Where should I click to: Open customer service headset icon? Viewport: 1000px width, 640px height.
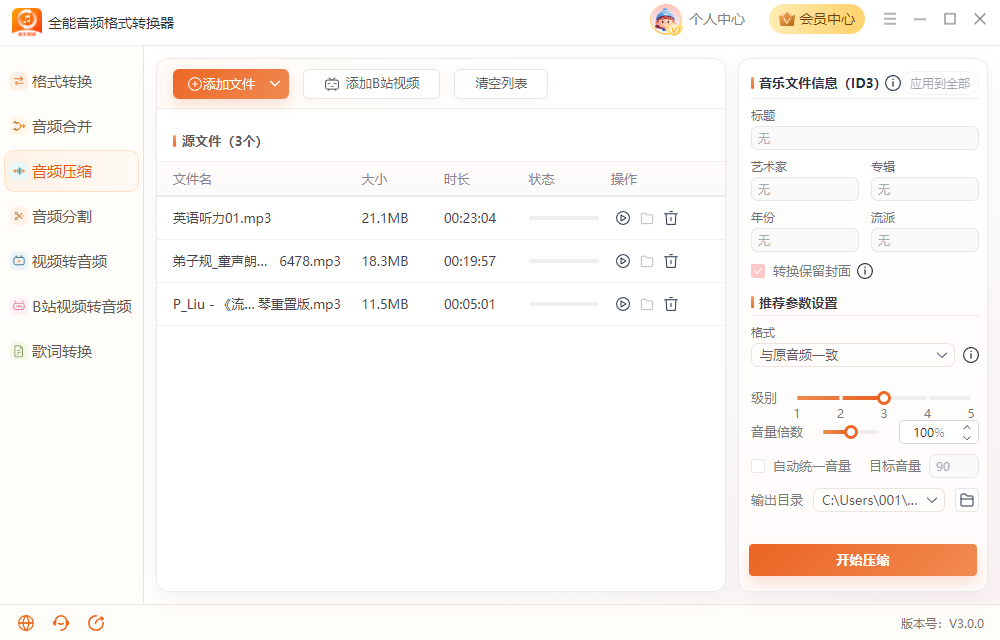(61, 623)
